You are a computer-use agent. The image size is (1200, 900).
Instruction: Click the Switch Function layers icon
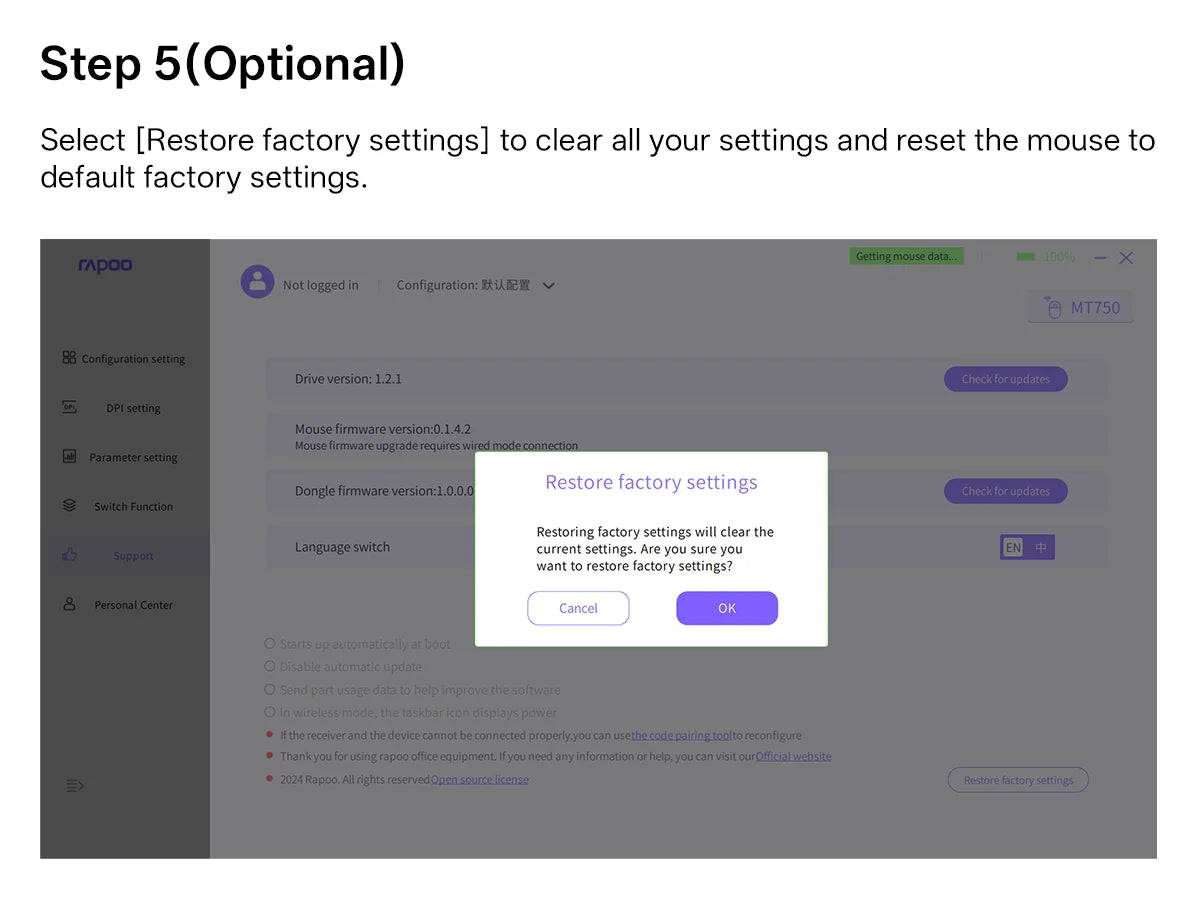69,505
